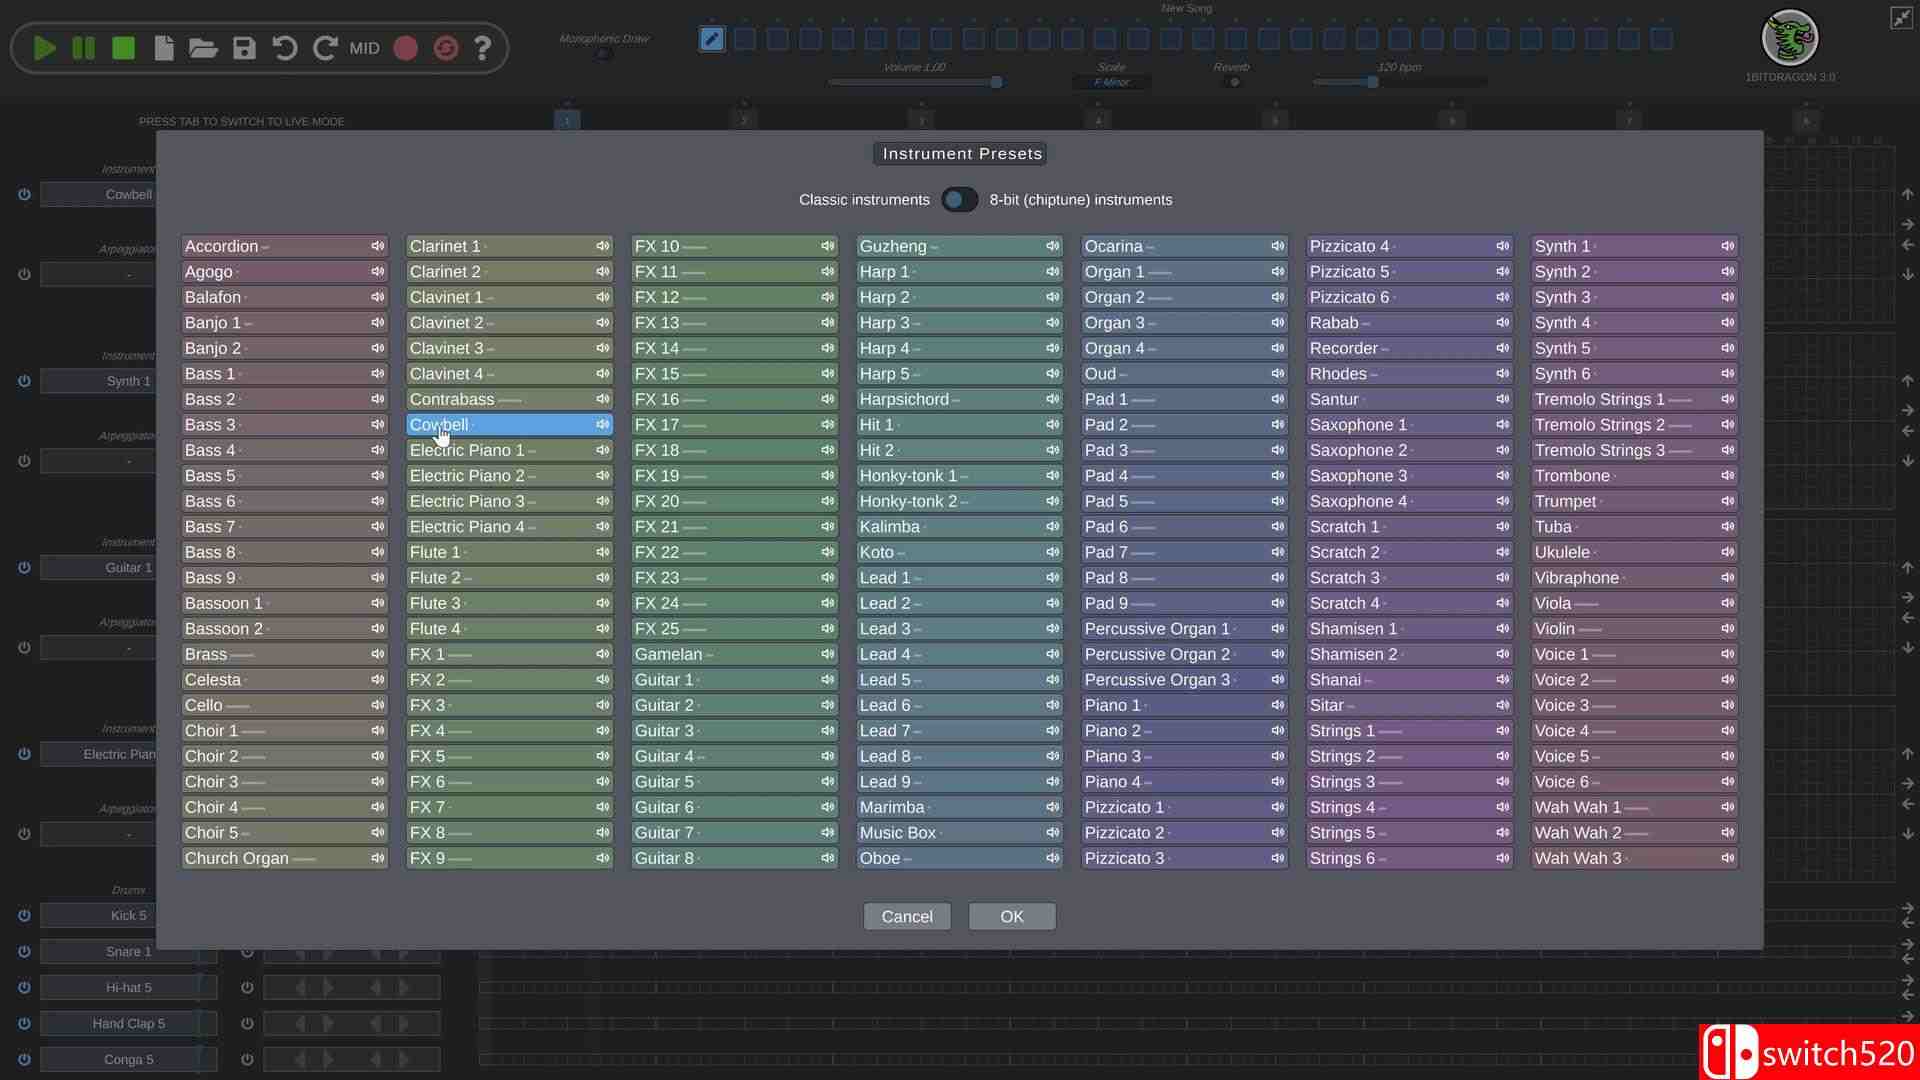The height and width of the screenshot is (1080, 1920).
Task: Click the undo arrow icon
Action: coord(285,48)
